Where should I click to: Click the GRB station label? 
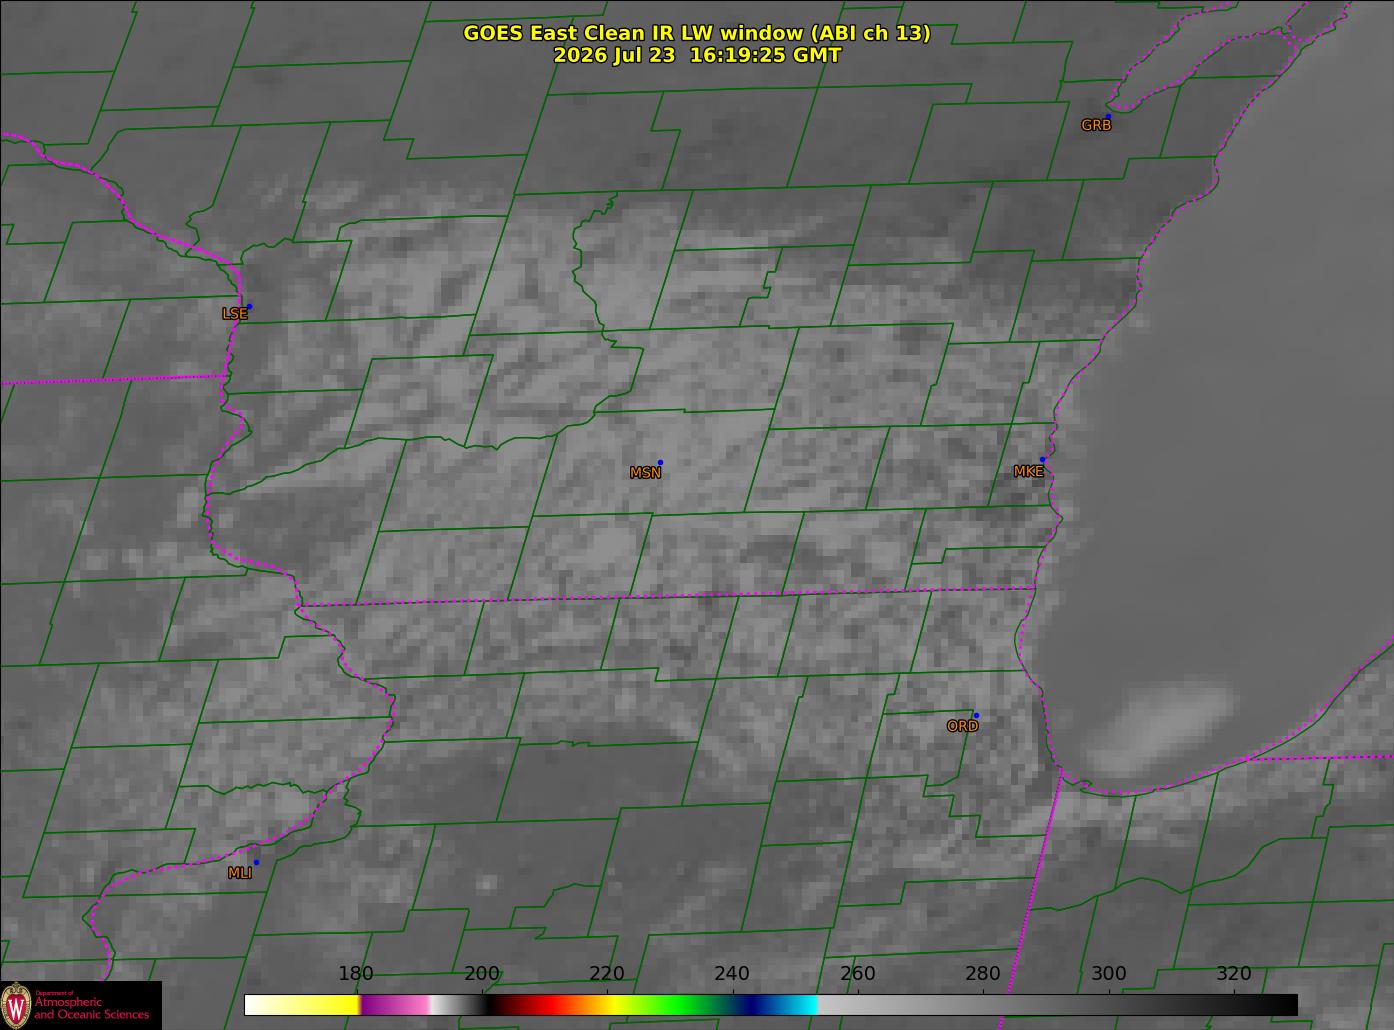click(1096, 126)
